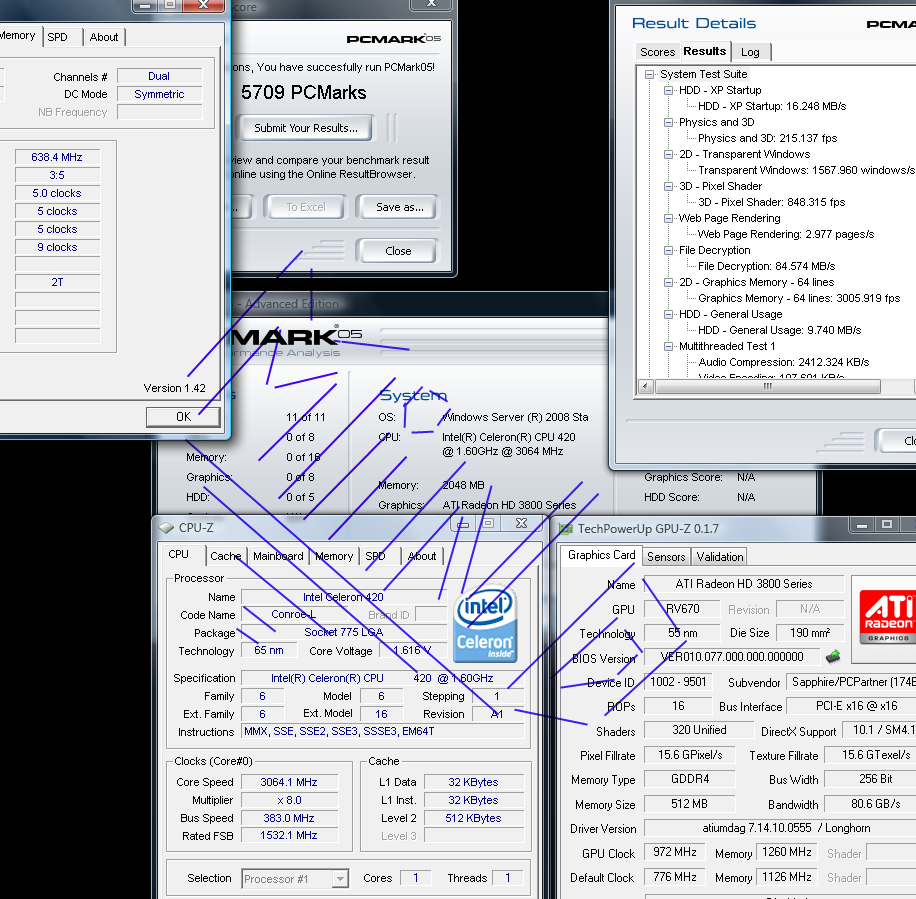
Task: Click the Shaders 320 Unified field
Action: [x=699, y=730]
